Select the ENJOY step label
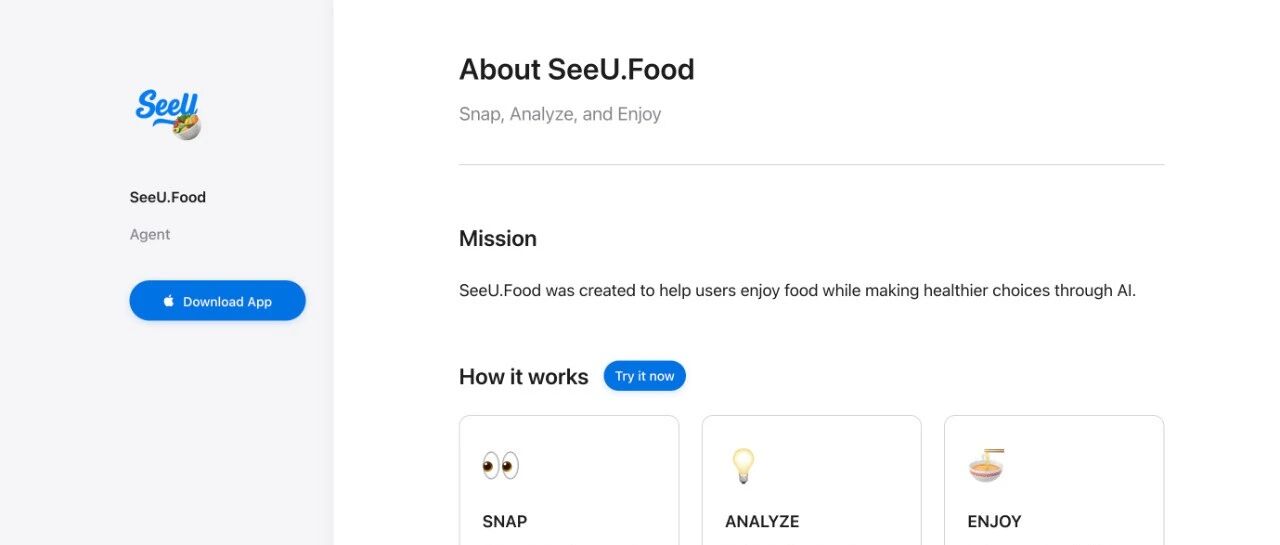 [994, 521]
